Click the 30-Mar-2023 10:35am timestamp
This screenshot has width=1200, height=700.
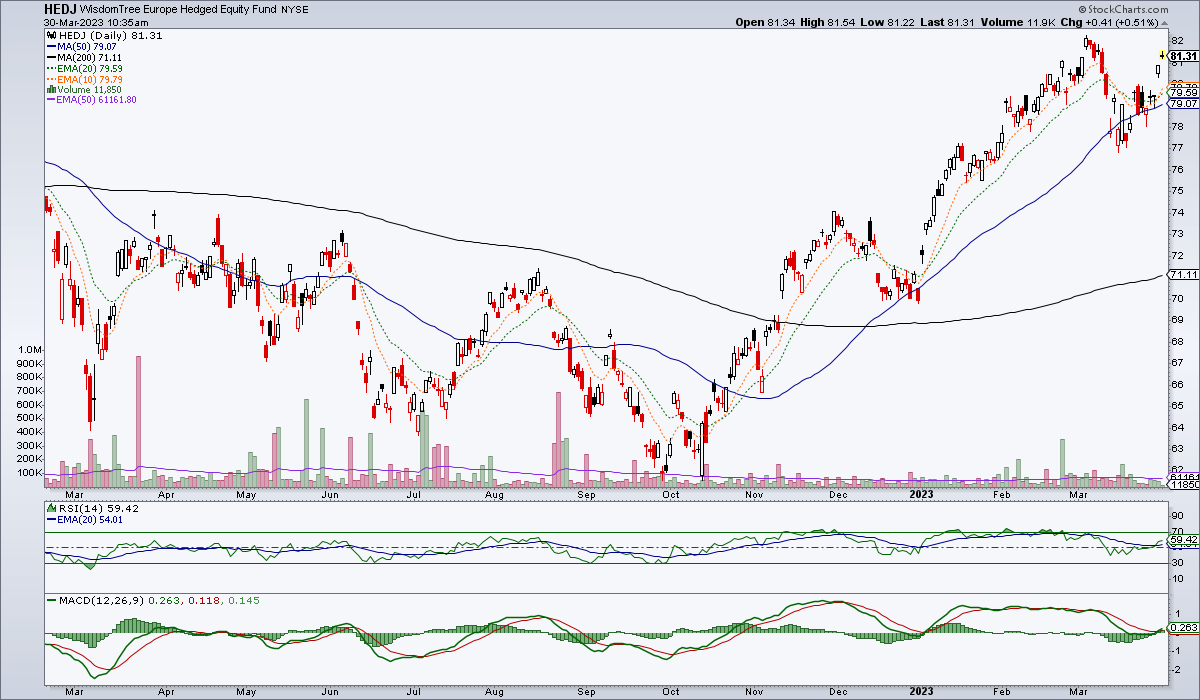pyautogui.click(x=96, y=22)
